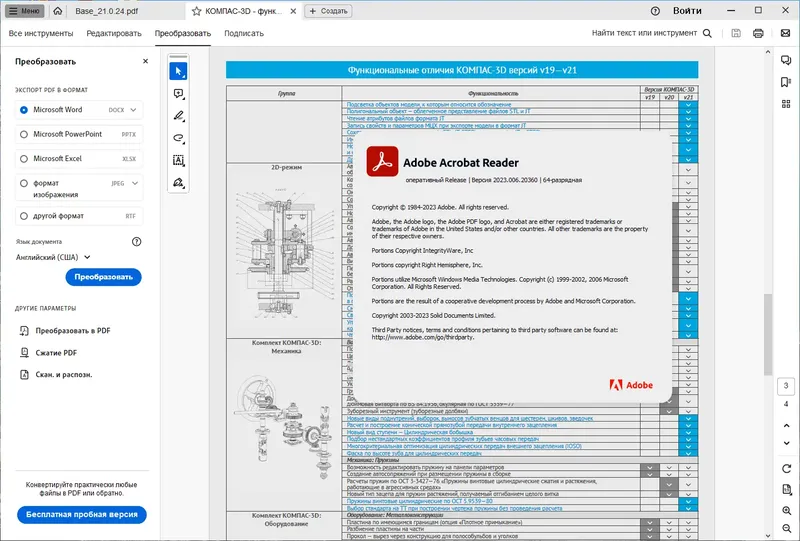Choose the text box AI tool
The height and width of the screenshot is (541, 800).
tap(178, 160)
